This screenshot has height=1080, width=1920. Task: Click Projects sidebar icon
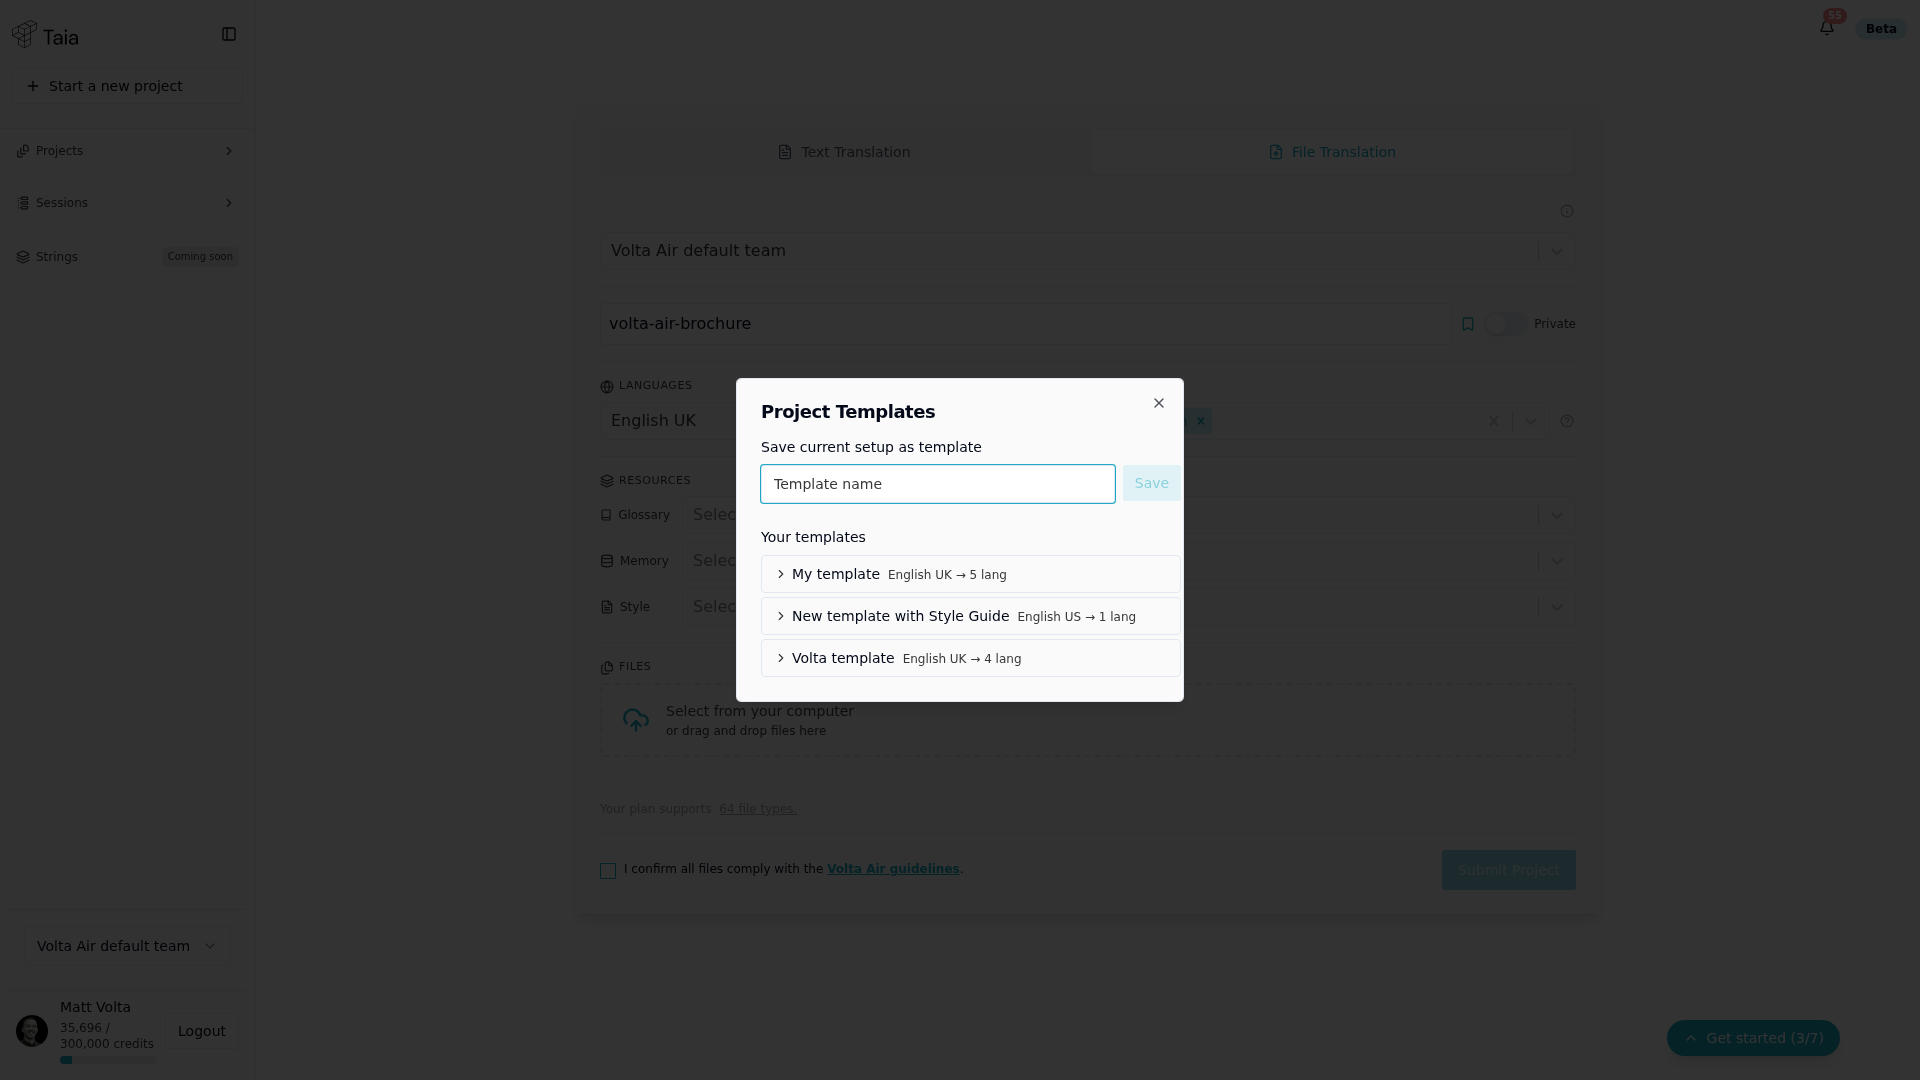coord(23,151)
